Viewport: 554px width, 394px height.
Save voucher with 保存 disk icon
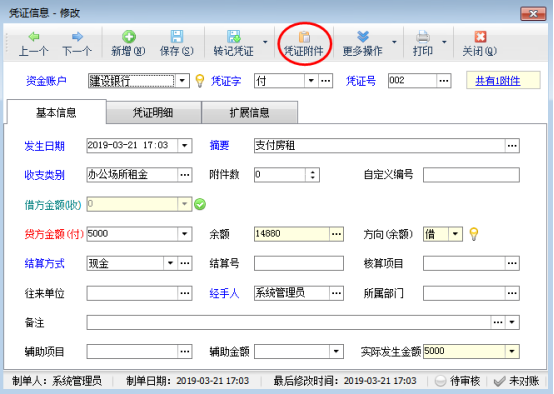point(177,36)
